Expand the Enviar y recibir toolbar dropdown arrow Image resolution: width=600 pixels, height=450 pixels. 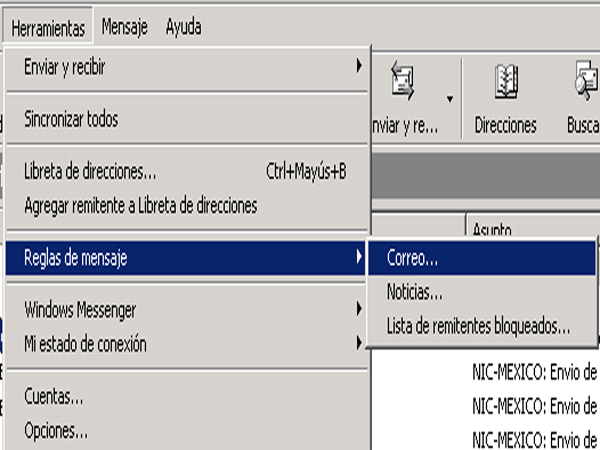[x=450, y=99]
